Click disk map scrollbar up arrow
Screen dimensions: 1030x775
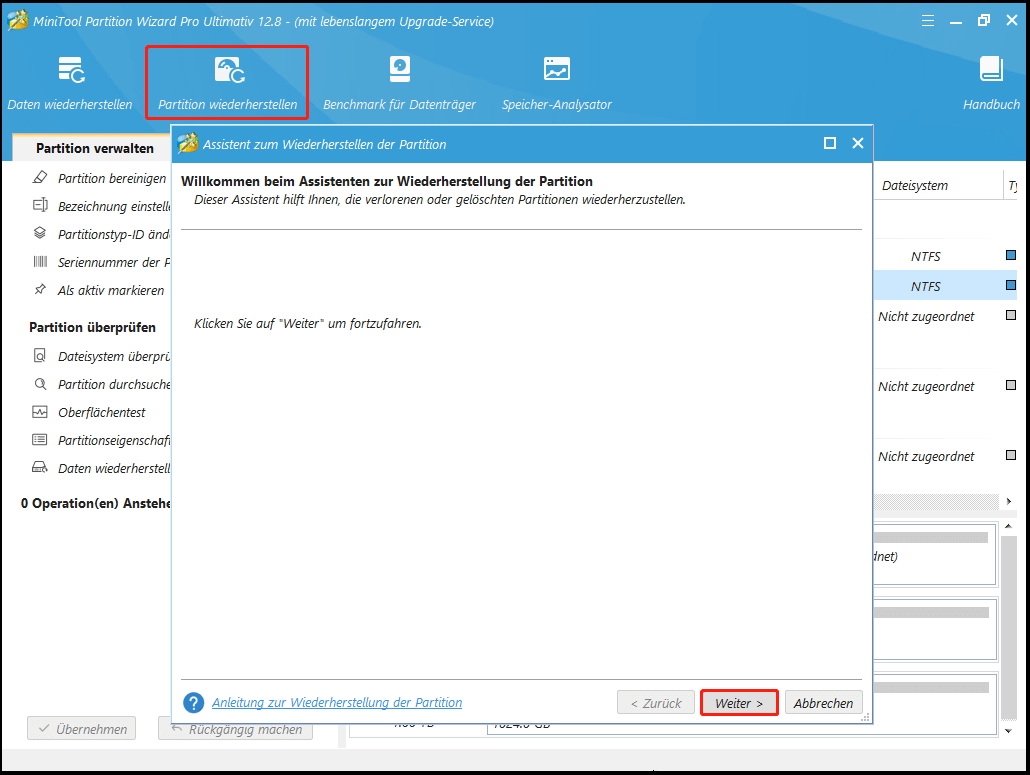tap(1008, 527)
